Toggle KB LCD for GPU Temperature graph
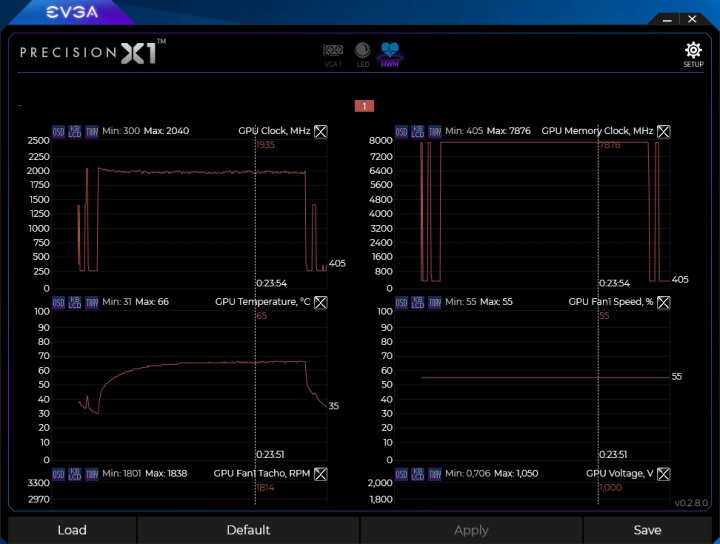Screen dimensions: 720x544 [75, 303]
